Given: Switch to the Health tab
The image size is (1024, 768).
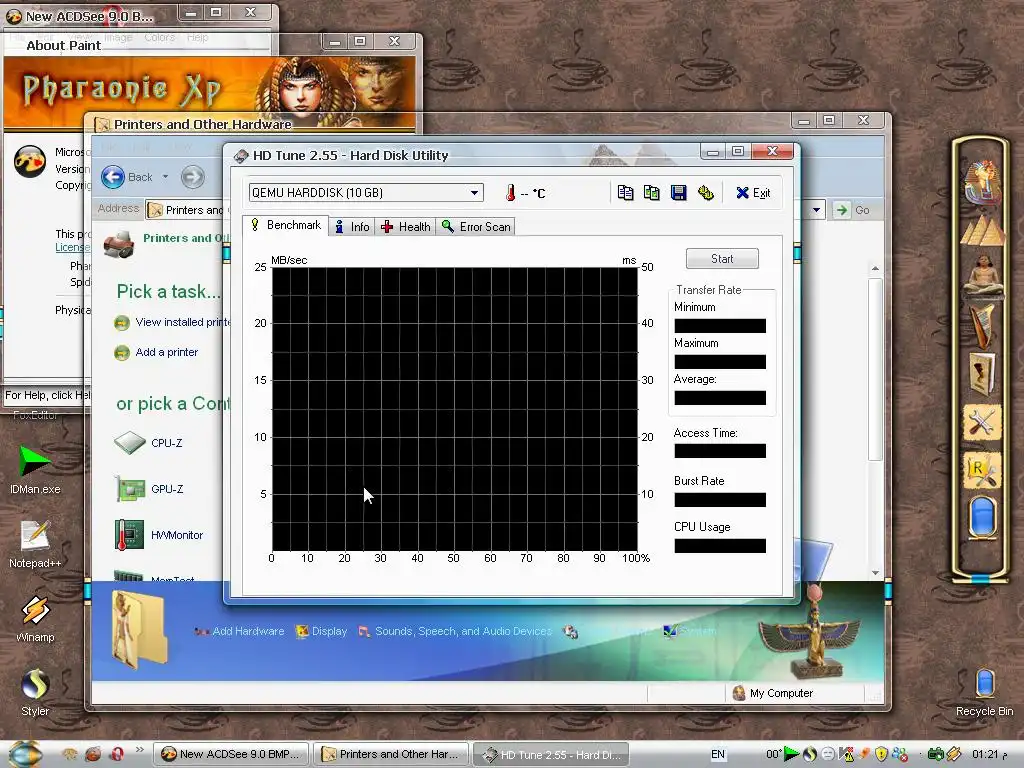Looking at the screenshot, I should tap(406, 227).
